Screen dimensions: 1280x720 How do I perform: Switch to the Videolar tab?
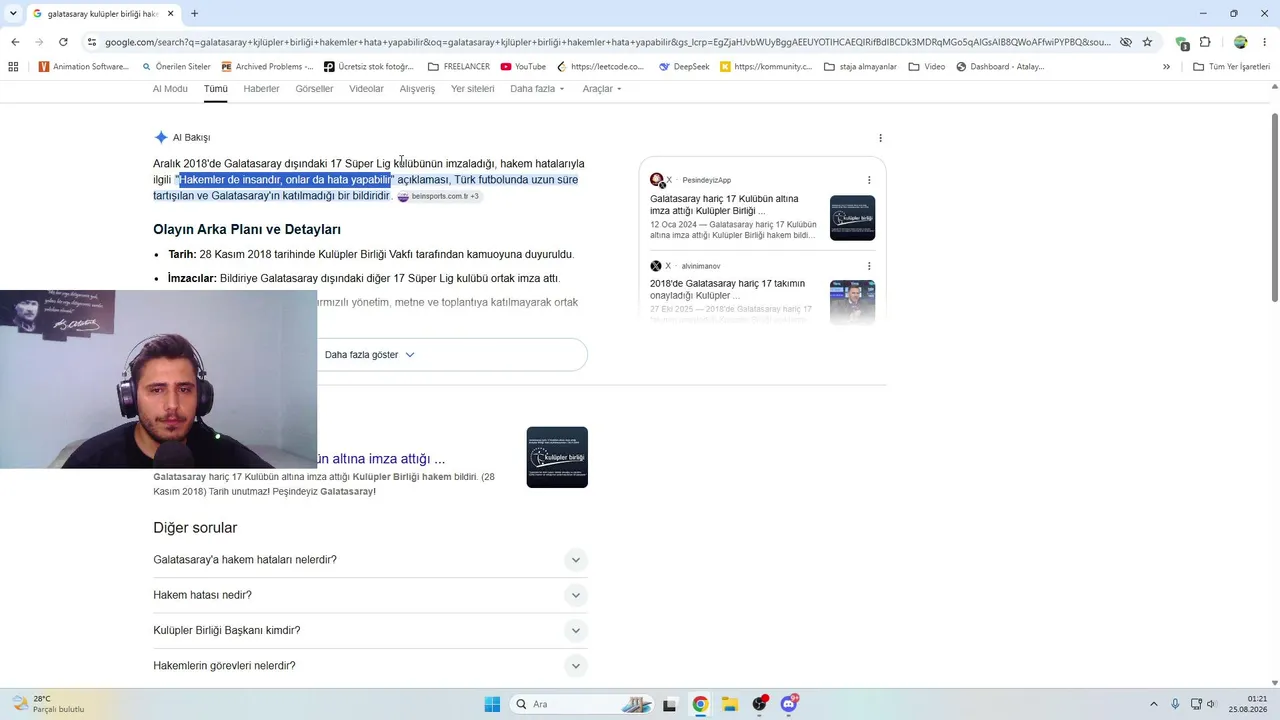click(x=367, y=89)
